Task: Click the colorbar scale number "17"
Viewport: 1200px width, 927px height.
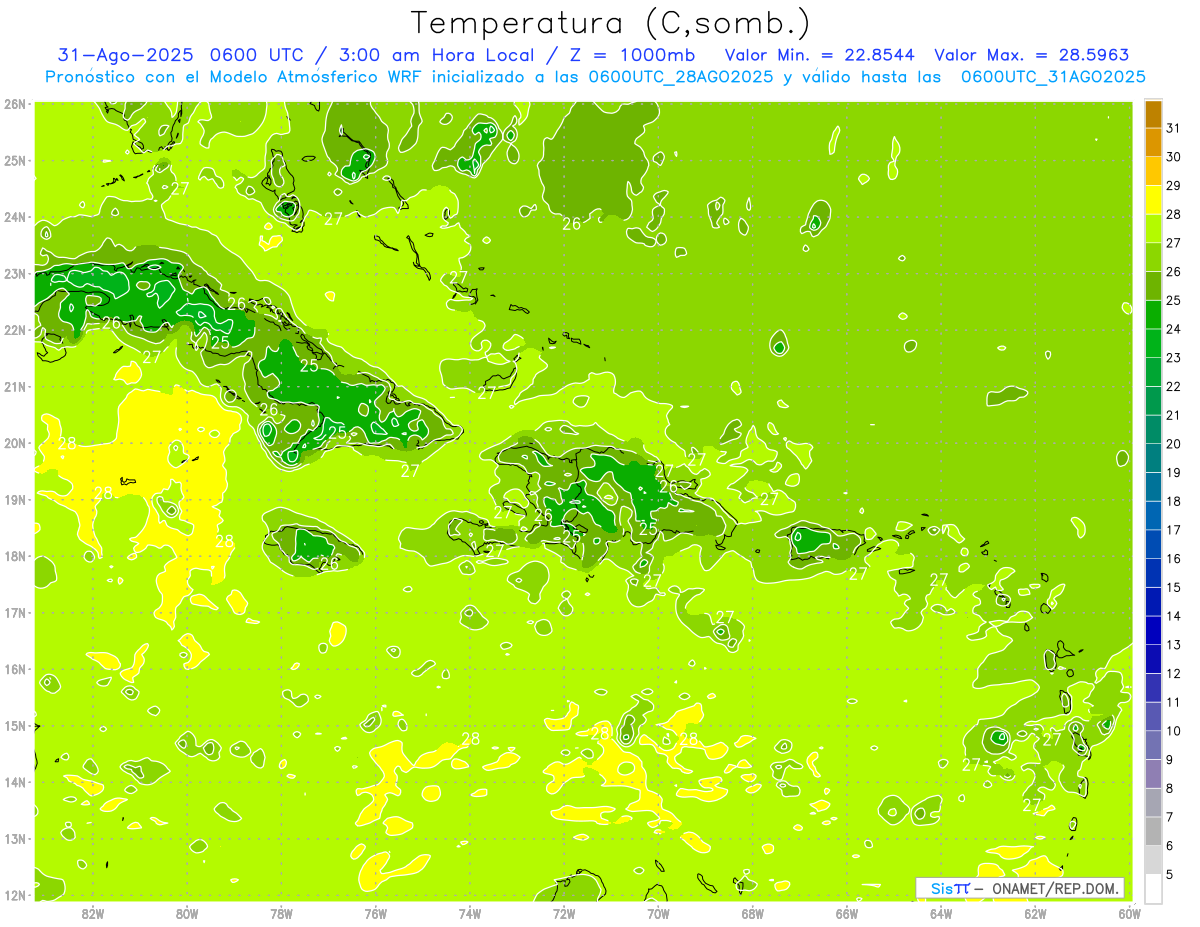Action: coord(1173,530)
